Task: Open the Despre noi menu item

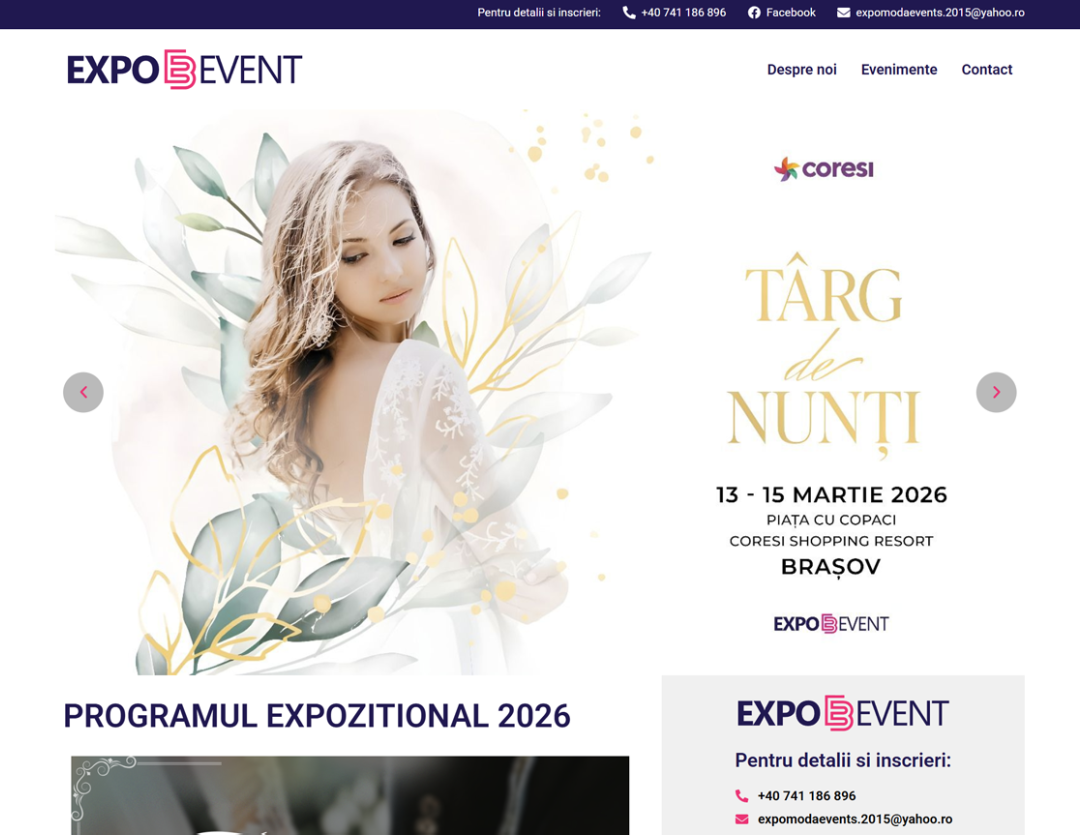Action: pyautogui.click(x=802, y=70)
